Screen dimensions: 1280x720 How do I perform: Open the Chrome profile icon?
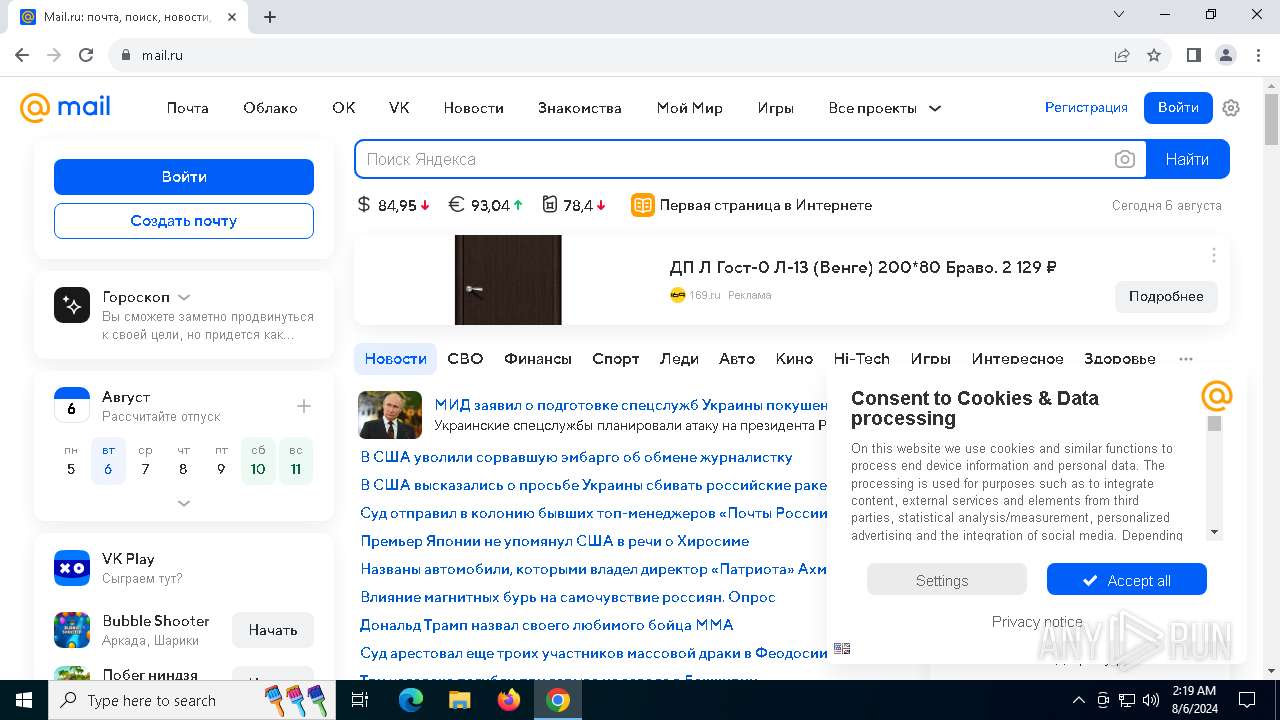pyautogui.click(x=1226, y=55)
